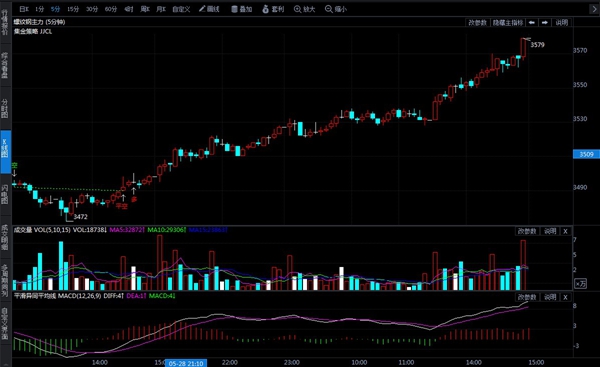Open the 综合看盘 sidebar tab
600x367 pixels.
[x=5, y=66]
